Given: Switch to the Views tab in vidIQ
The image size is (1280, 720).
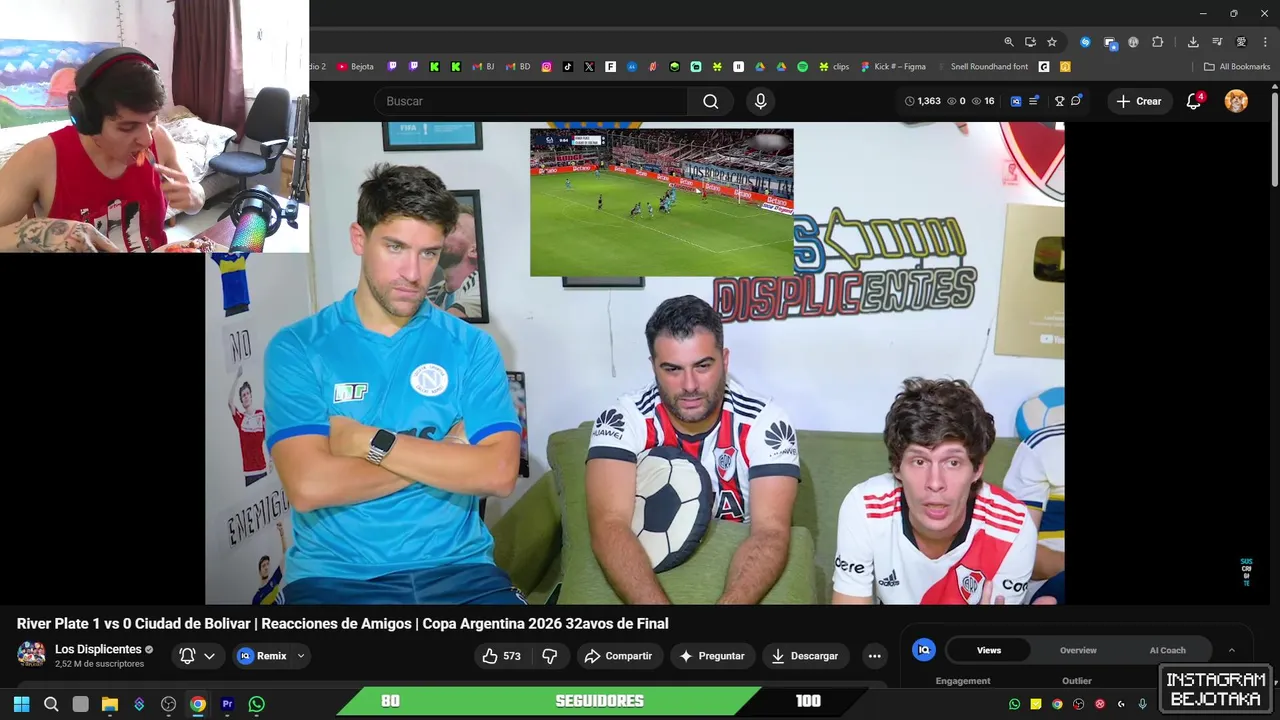Looking at the screenshot, I should 989,650.
